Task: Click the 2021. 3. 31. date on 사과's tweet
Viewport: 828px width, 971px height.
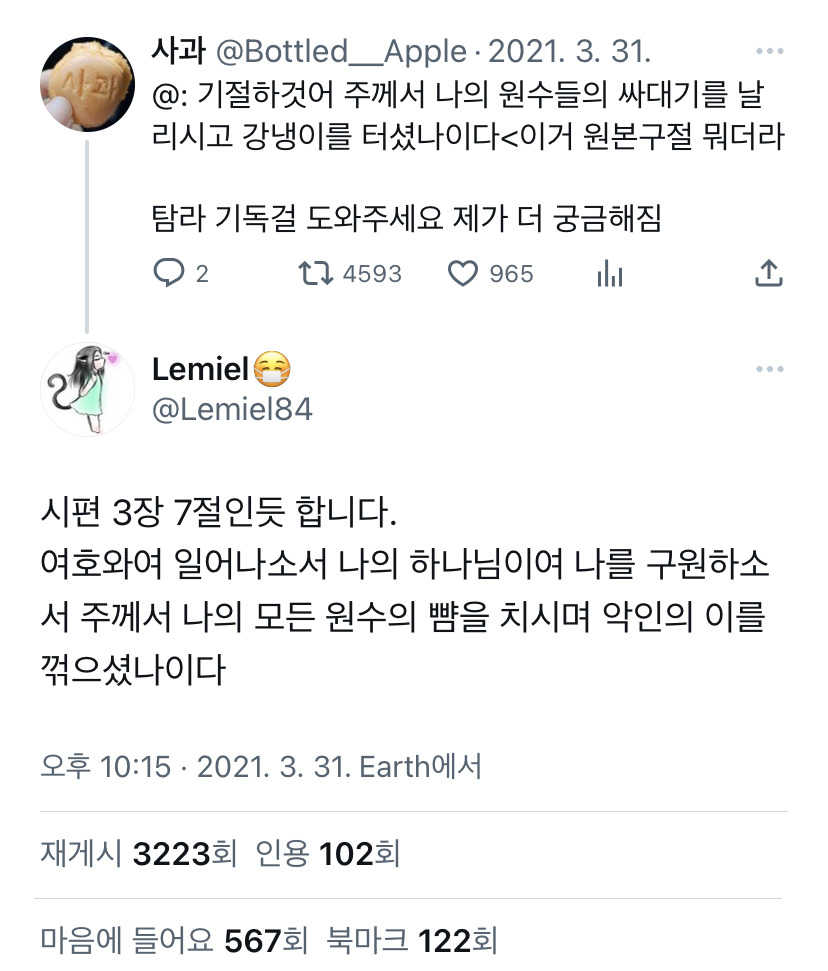Action: pos(570,51)
